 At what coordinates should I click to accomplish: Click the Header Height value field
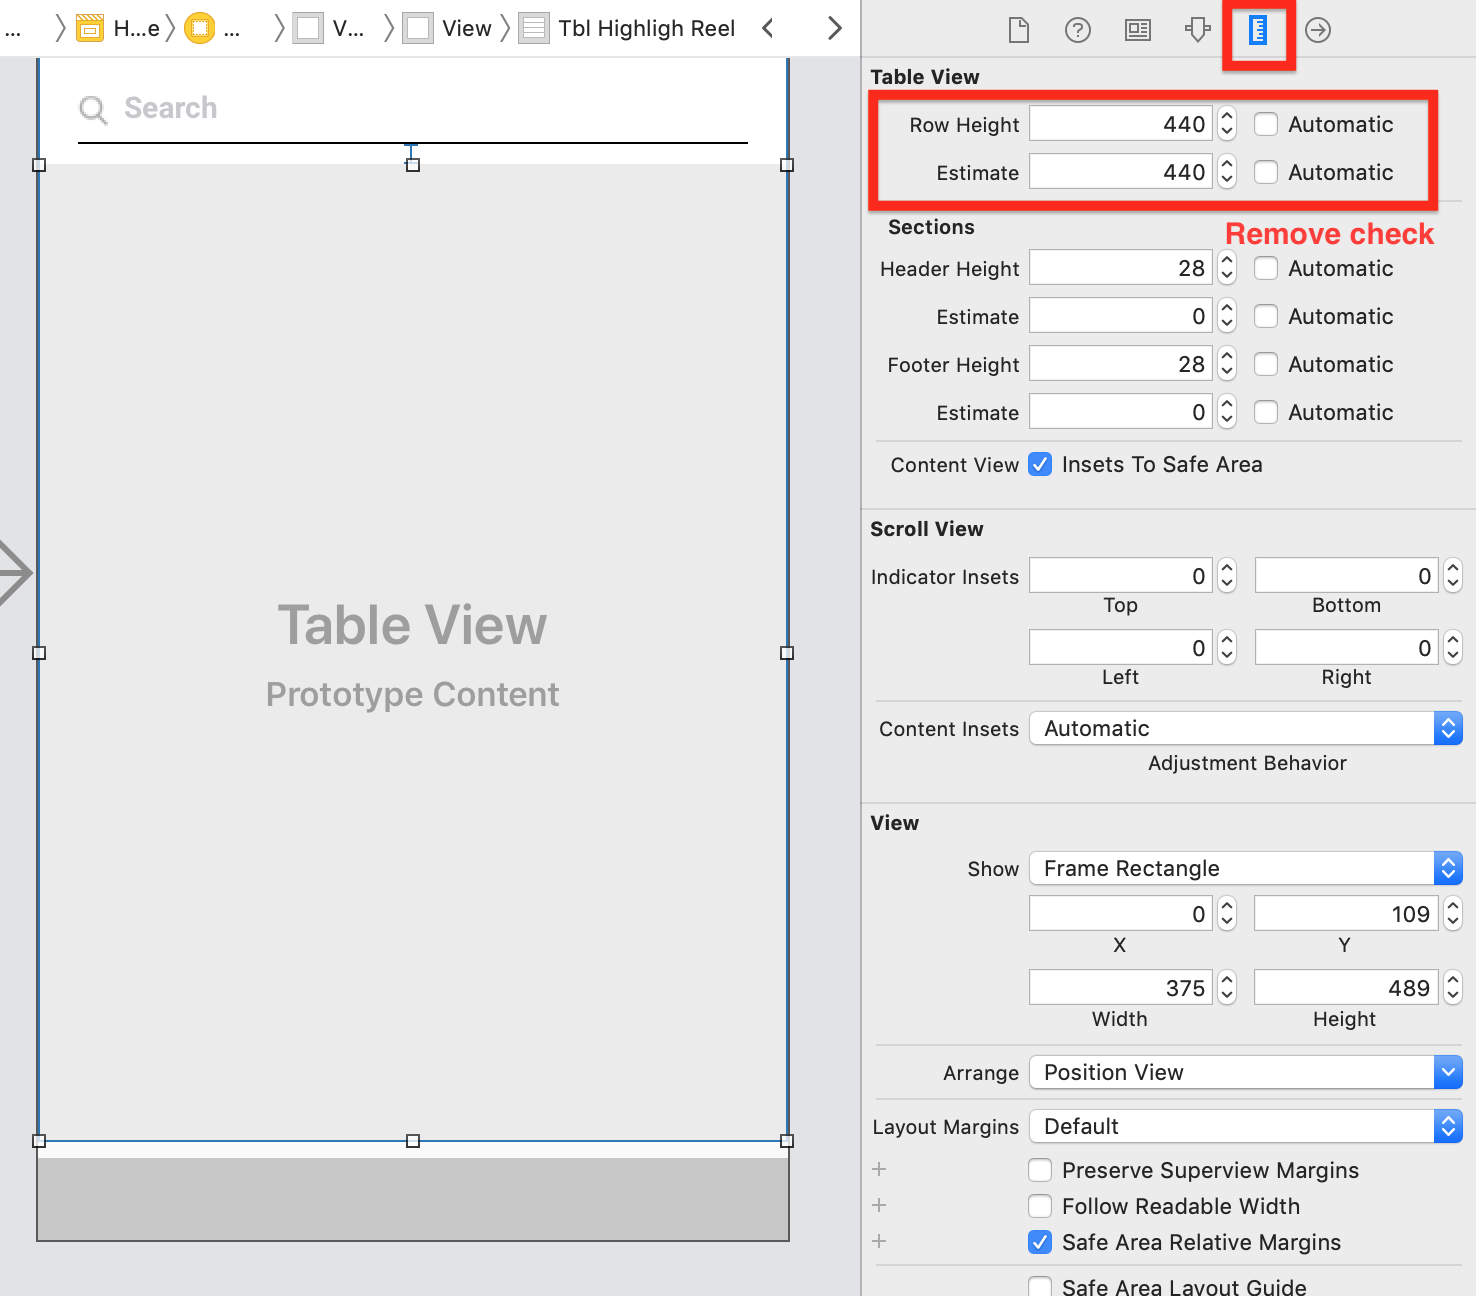coord(1121,268)
